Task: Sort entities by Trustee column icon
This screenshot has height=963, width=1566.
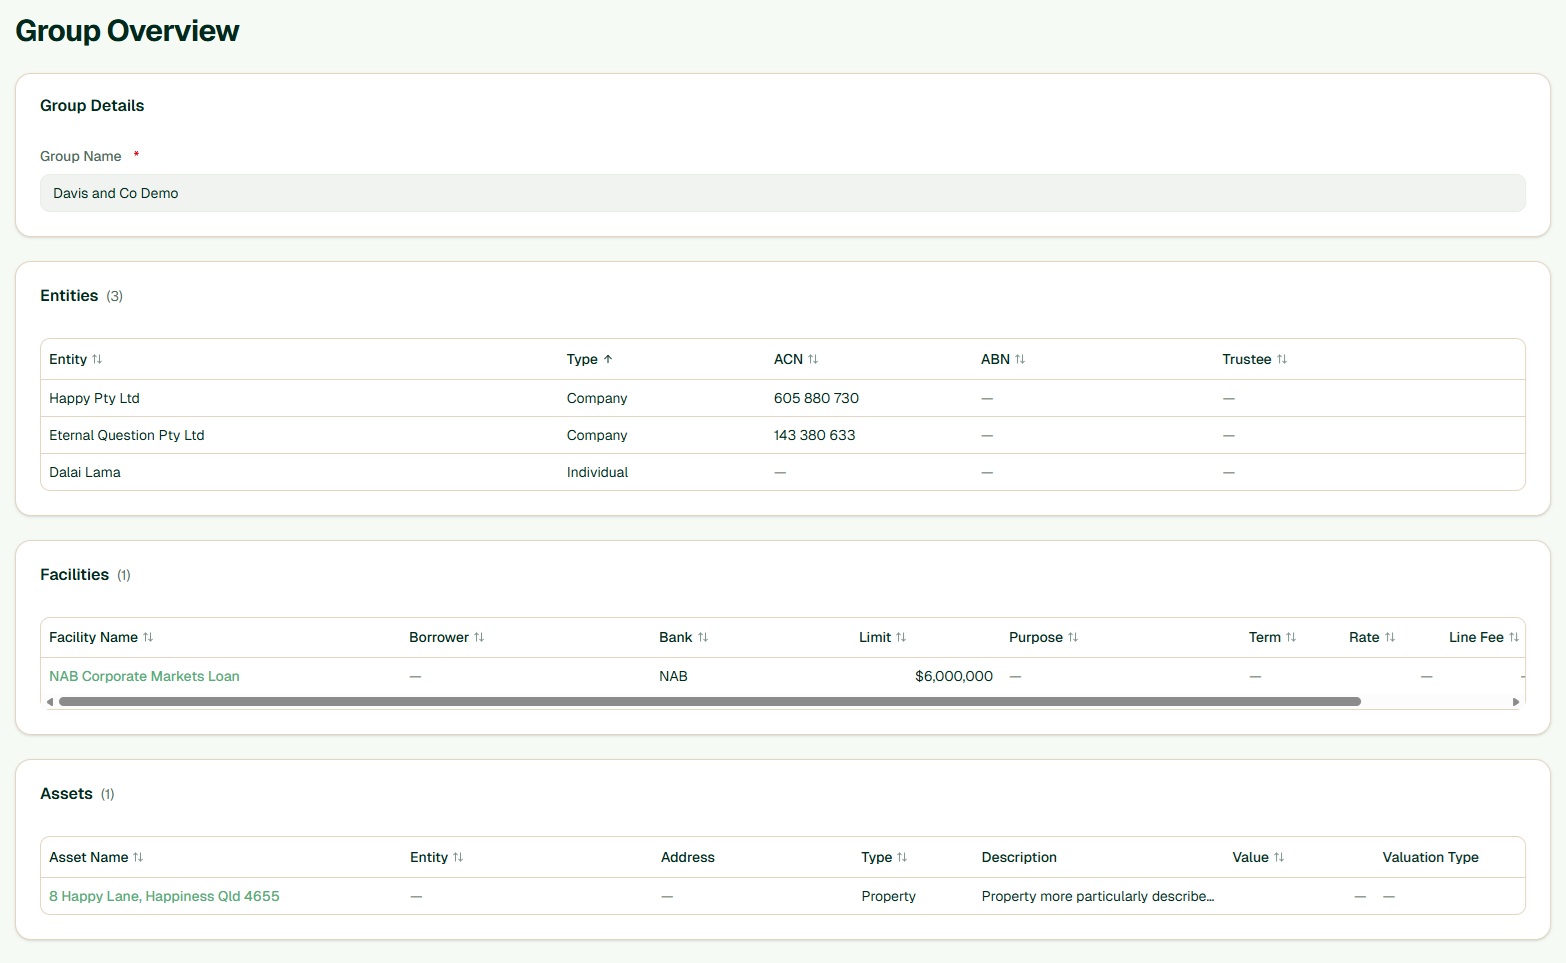Action: pos(1282,359)
